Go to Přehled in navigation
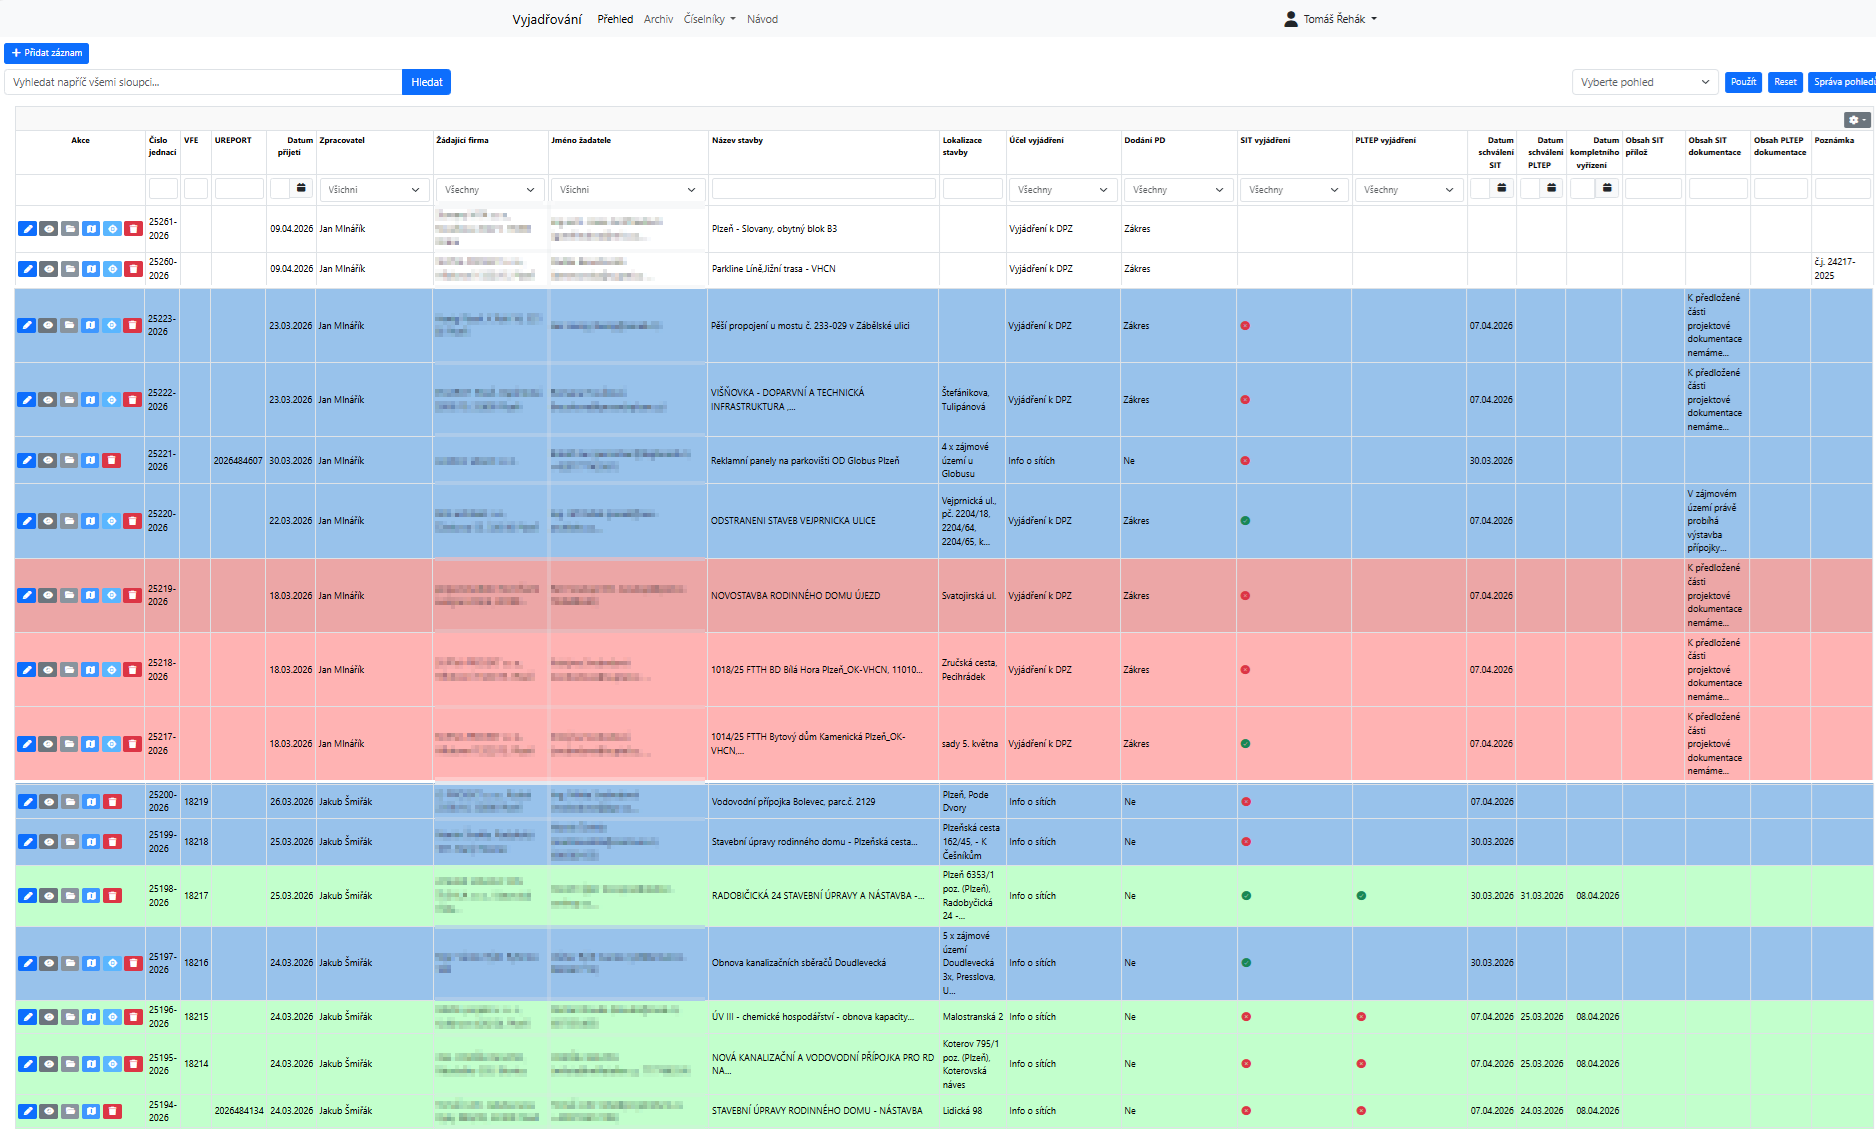The height and width of the screenshot is (1129, 1876). tap(615, 19)
